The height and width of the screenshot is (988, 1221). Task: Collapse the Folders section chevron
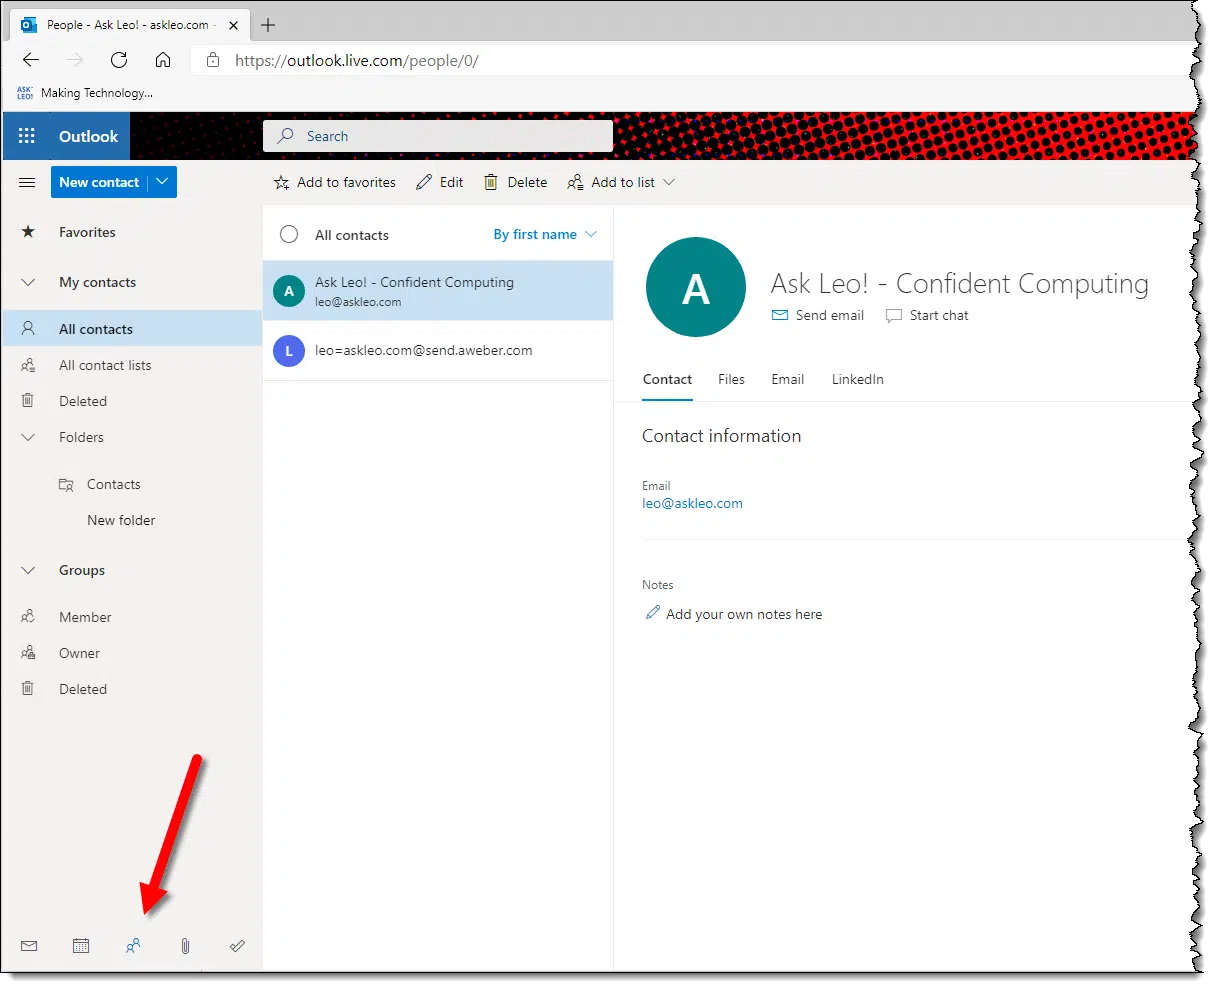(x=28, y=437)
